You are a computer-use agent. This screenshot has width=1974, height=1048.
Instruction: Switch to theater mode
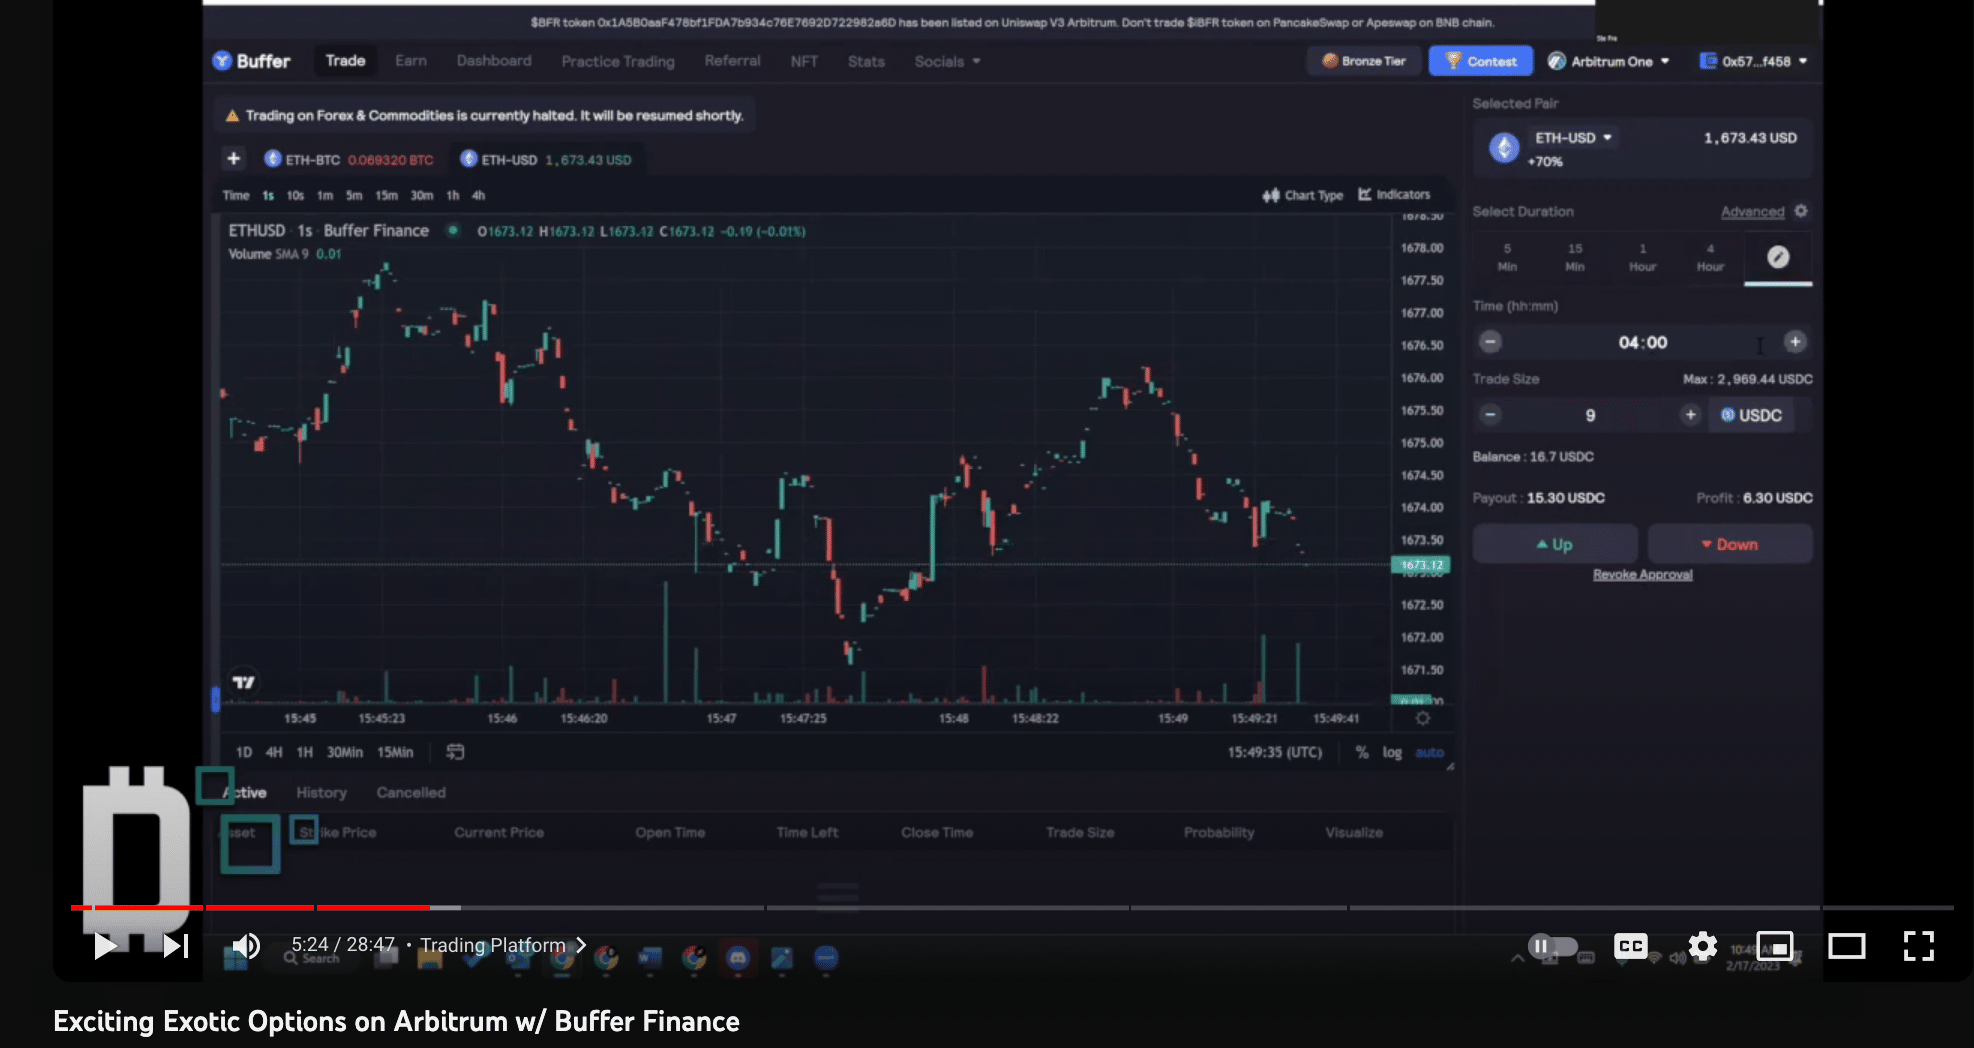click(x=1846, y=945)
